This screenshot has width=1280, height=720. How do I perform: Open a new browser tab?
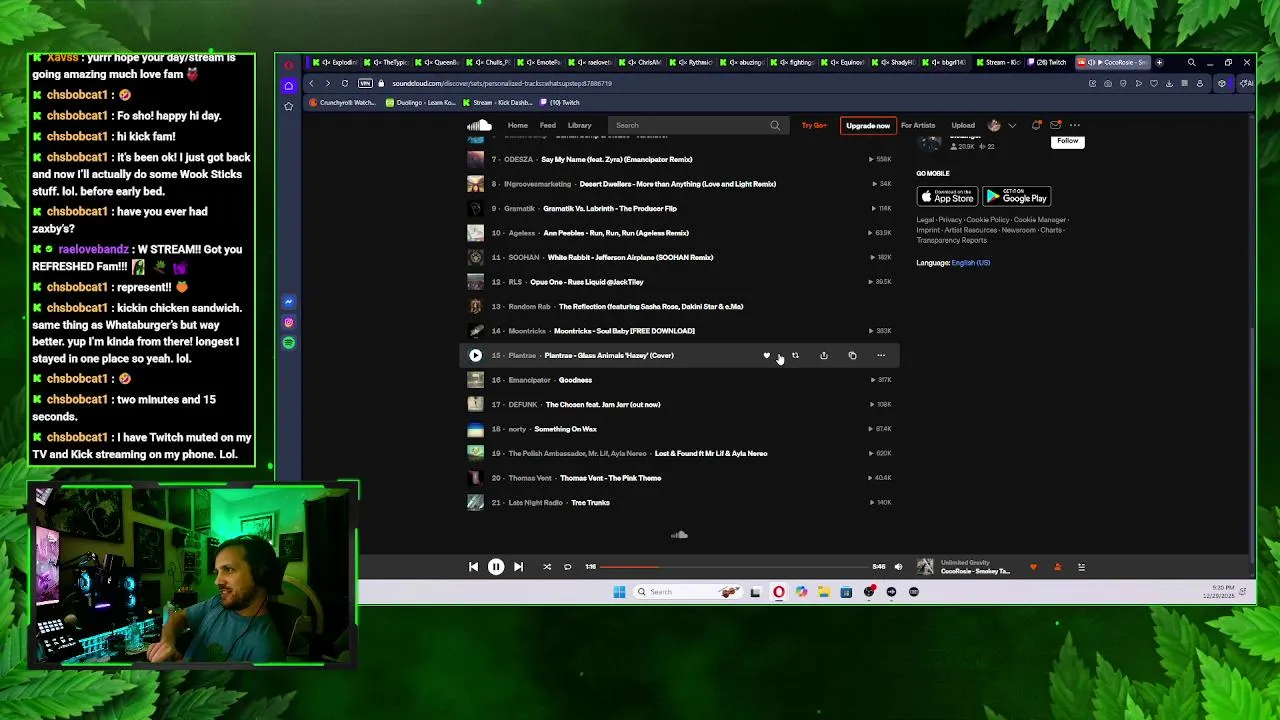point(1159,62)
